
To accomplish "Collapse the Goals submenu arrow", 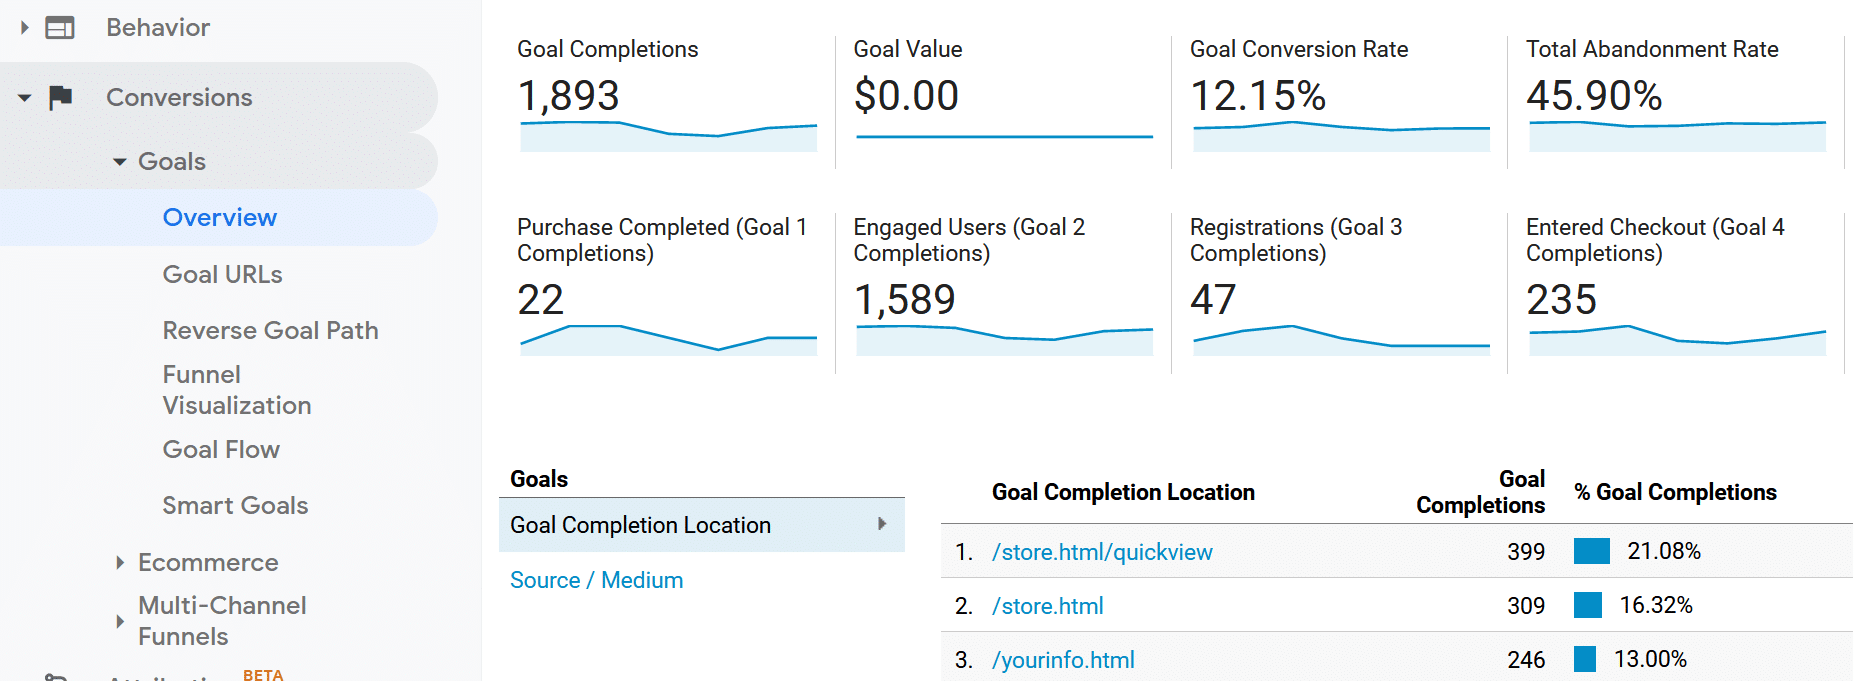I will (120, 162).
